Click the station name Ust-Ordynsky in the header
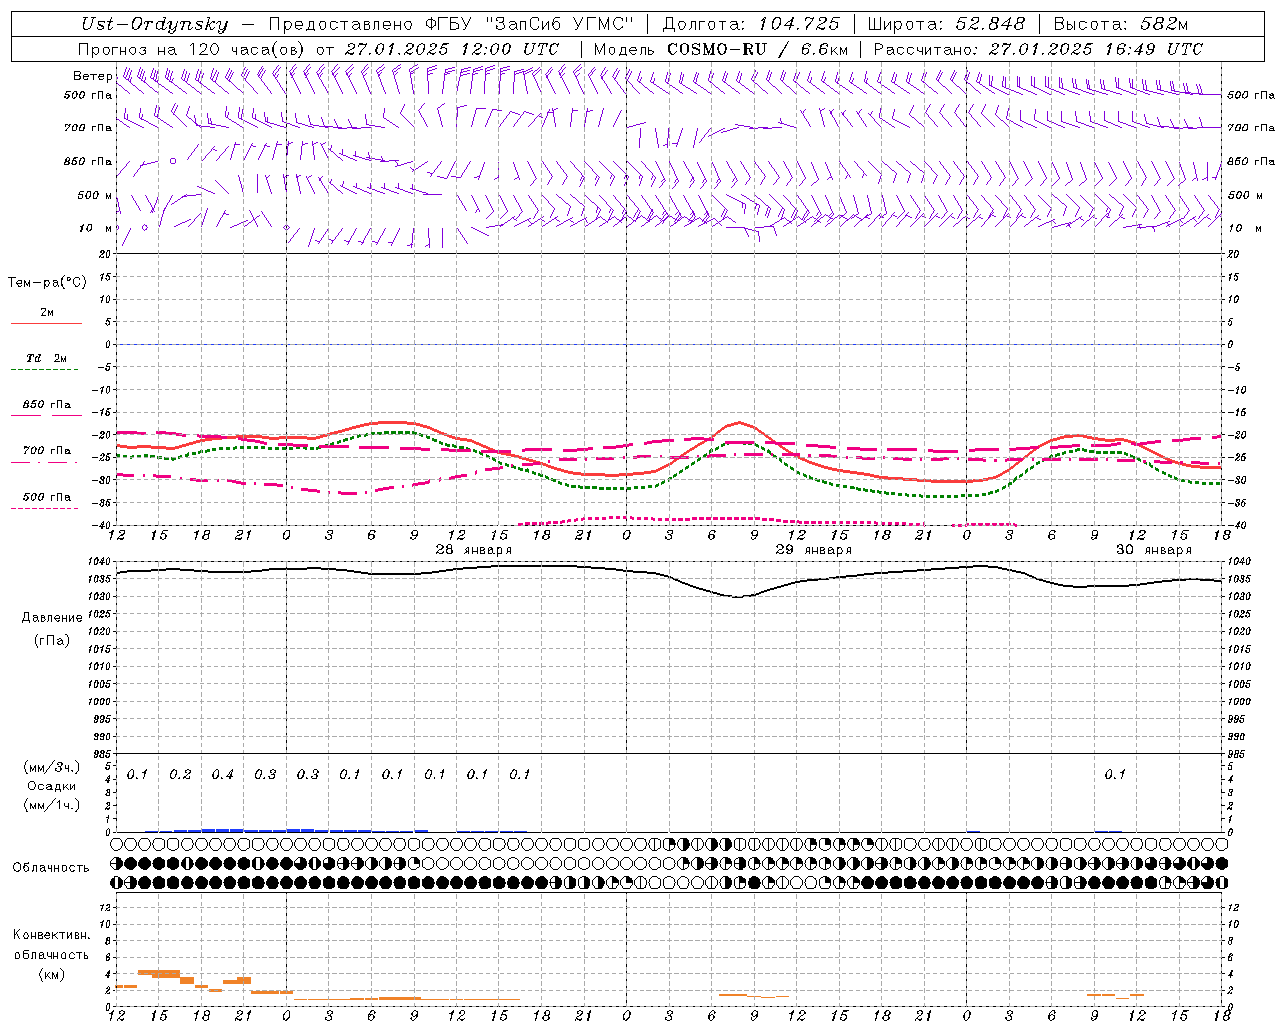The width and height of the screenshot is (1280, 1024). pyautogui.click(x=155, y=25)
